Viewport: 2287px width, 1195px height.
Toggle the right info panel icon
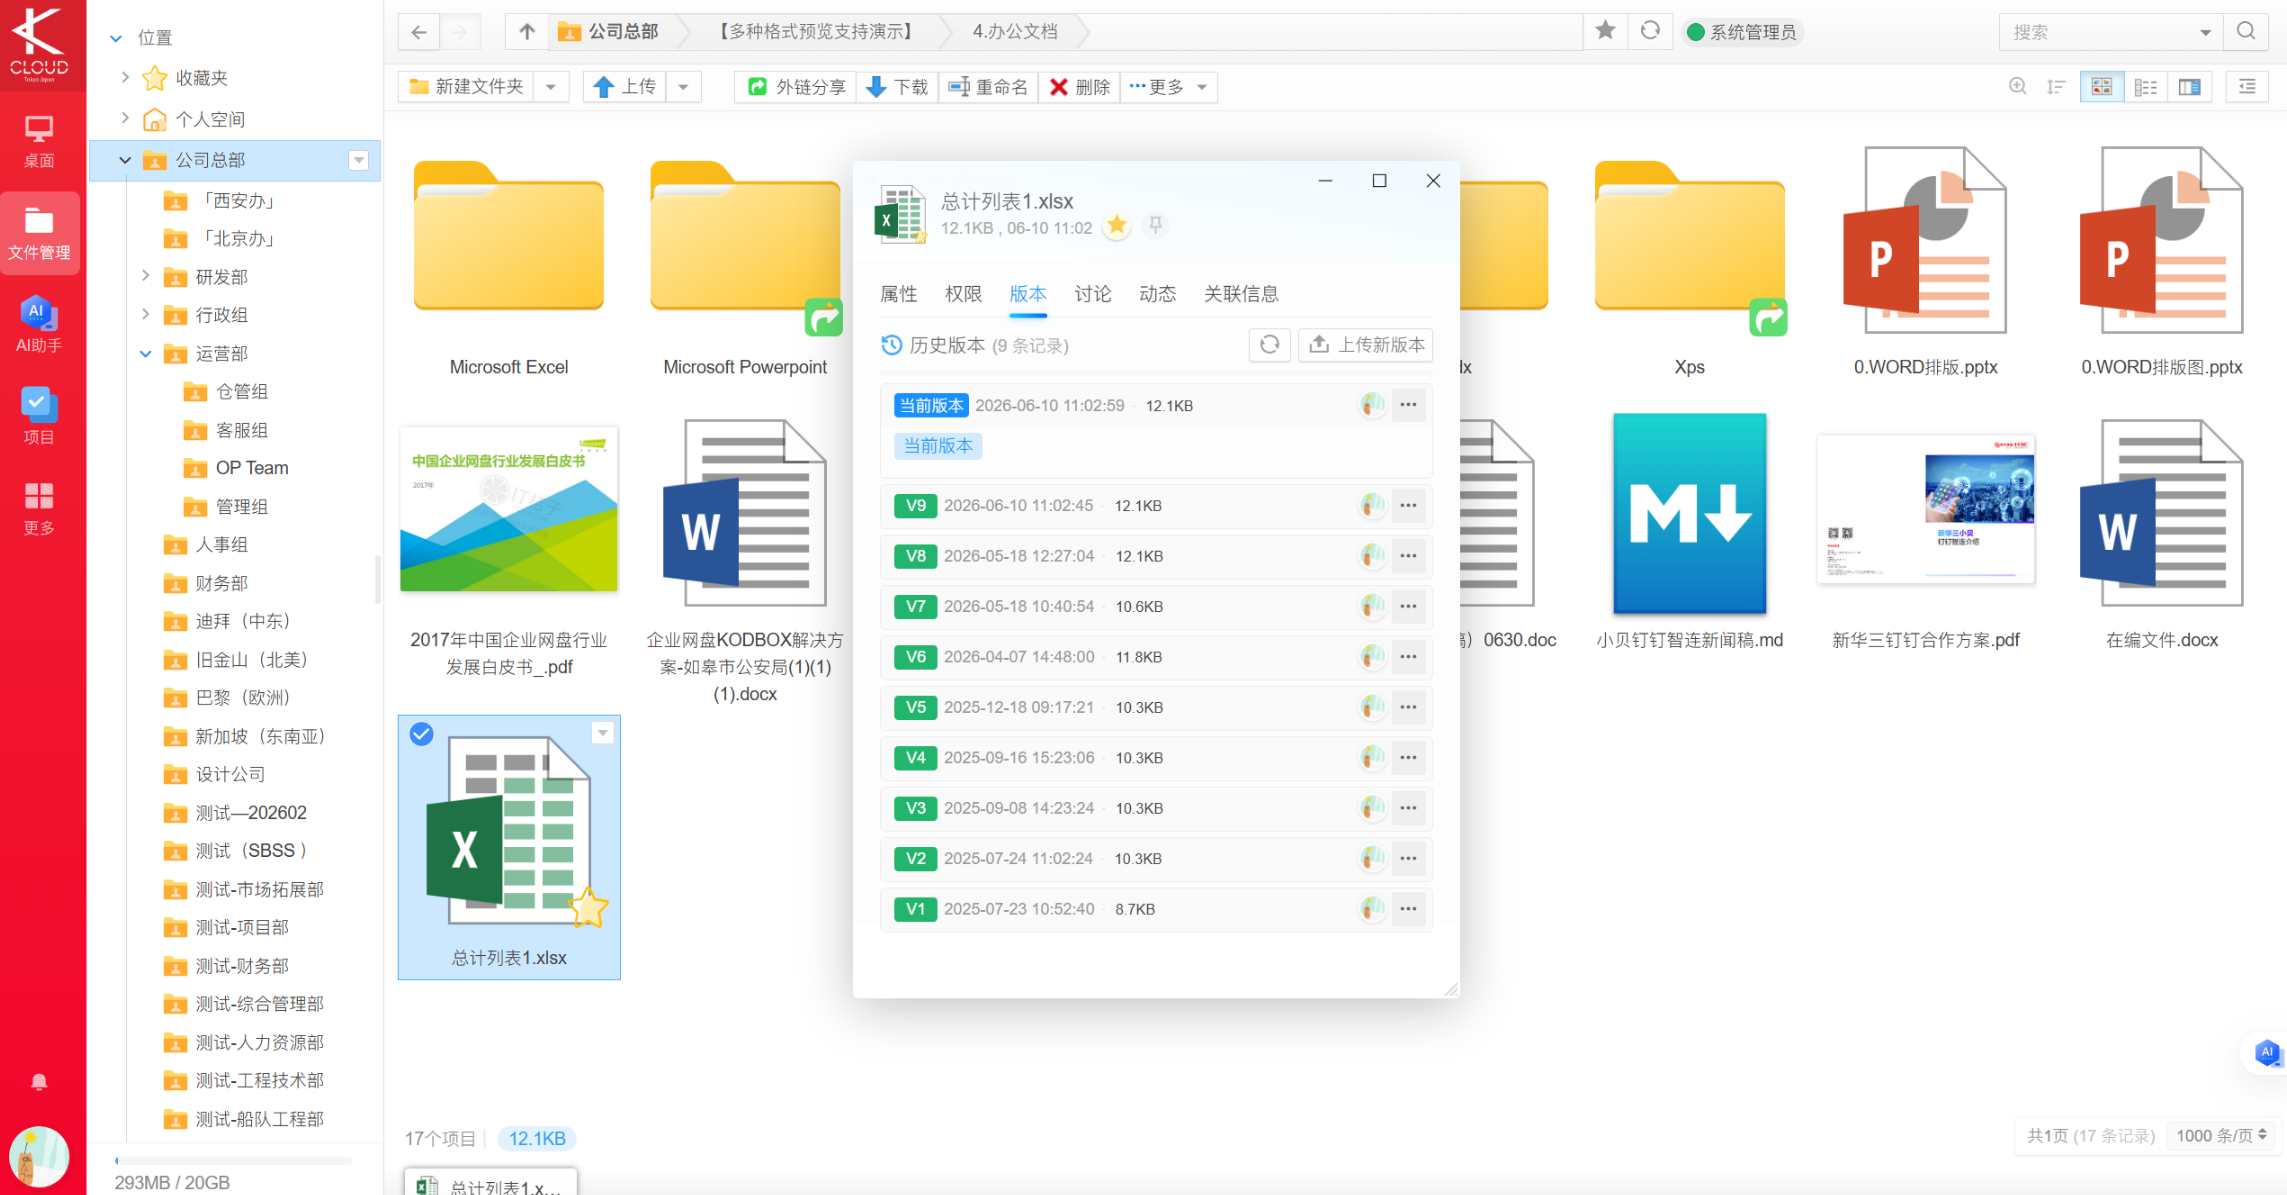tap(2247, 87)
